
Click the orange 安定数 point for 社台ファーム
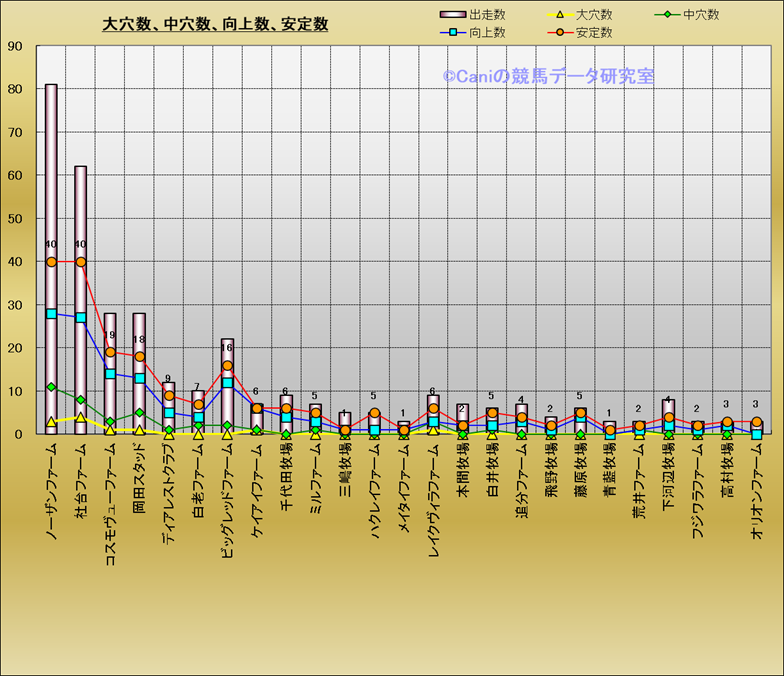[80, 262]
